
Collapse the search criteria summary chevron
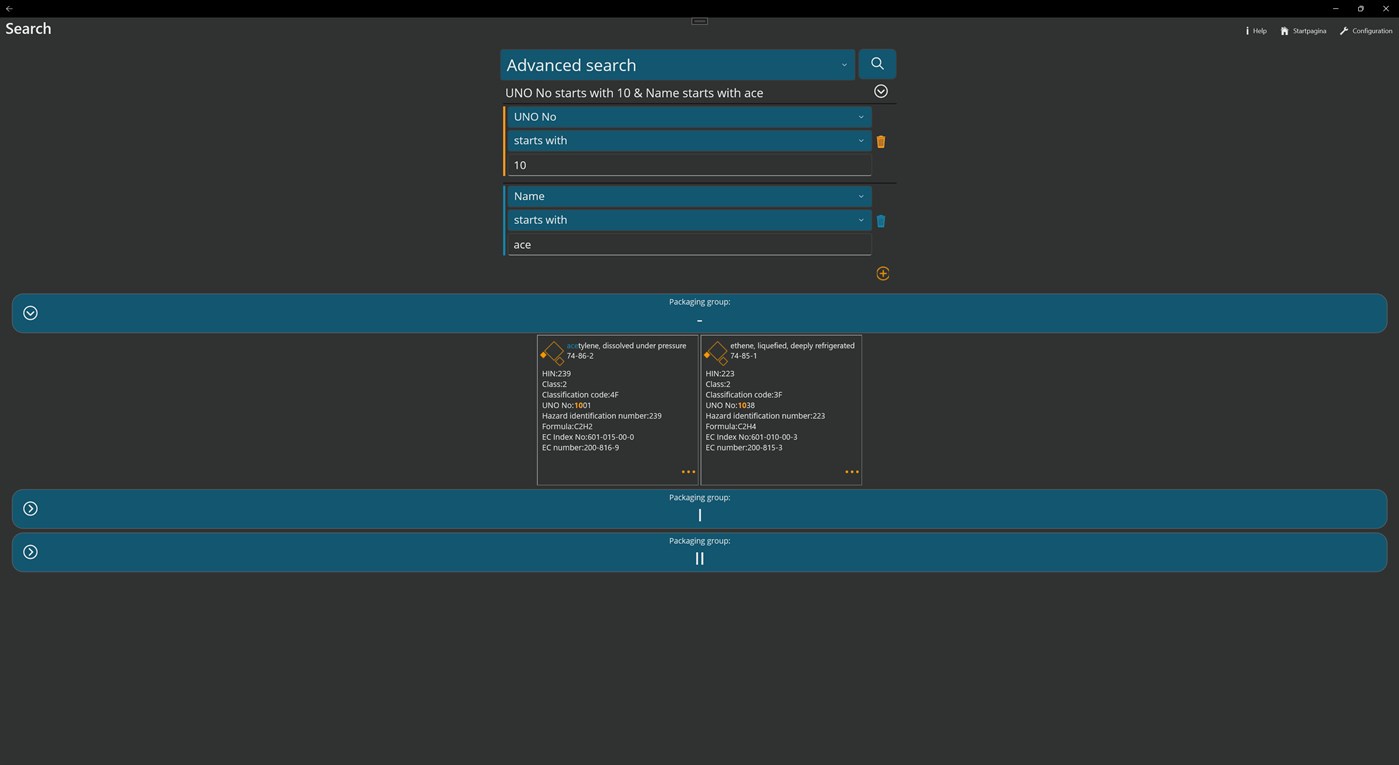point(881,91)
